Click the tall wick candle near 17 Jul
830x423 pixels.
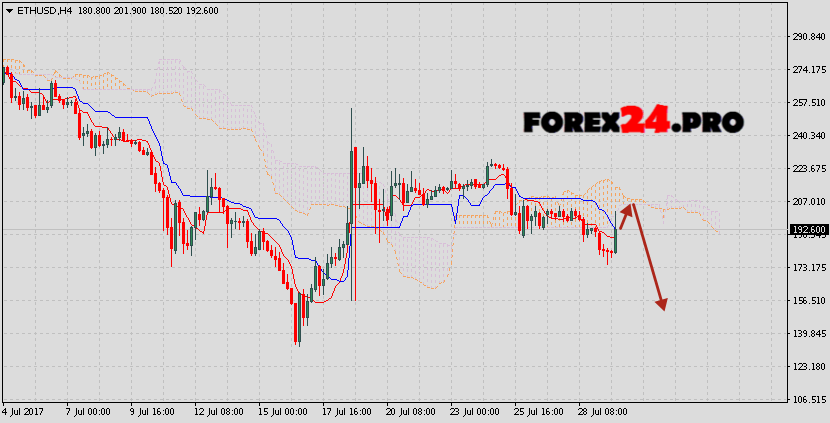coord(352,200)
